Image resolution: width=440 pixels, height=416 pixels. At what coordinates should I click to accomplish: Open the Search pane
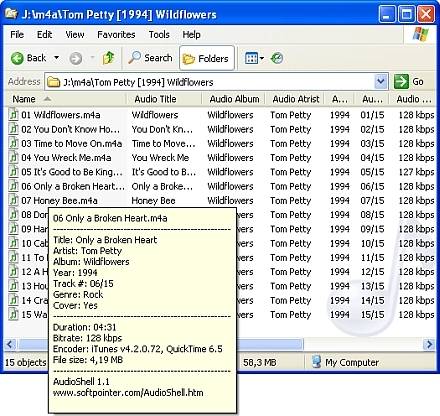click(150, 58)
